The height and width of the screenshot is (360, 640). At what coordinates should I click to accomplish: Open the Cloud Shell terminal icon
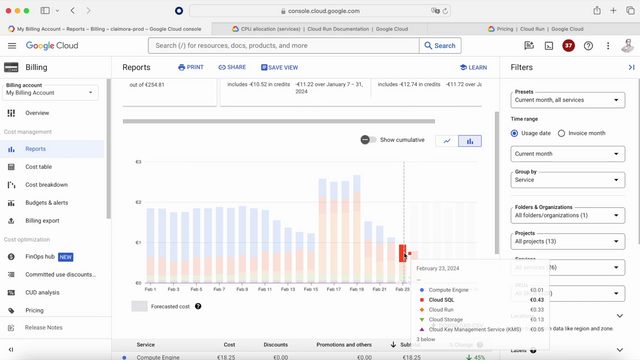coord(549,46)
